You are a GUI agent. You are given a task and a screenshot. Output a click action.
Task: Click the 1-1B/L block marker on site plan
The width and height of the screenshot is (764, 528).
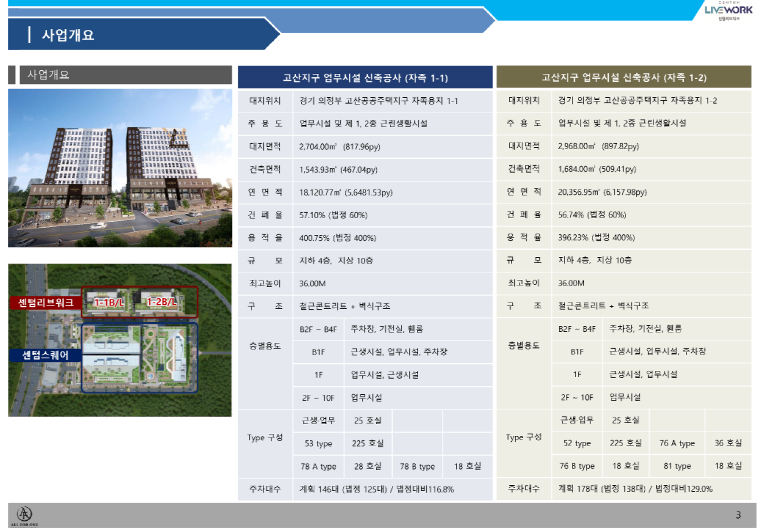pyautogui.click(x=107, y=302)
